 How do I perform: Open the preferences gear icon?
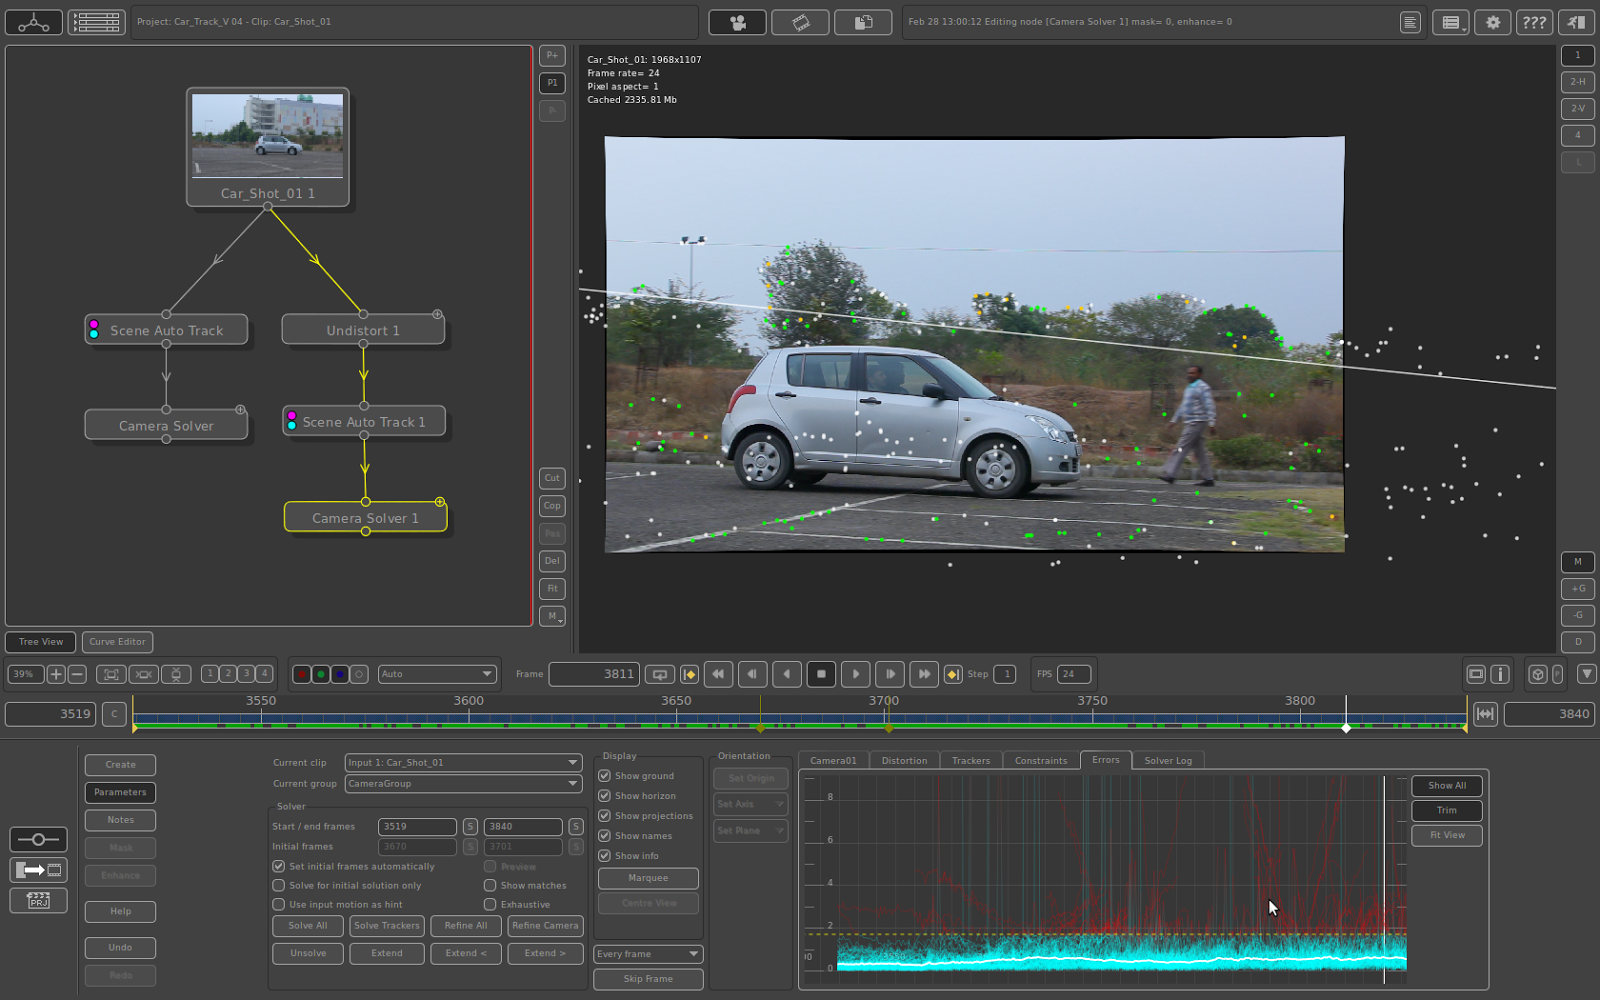[1492, 21]
